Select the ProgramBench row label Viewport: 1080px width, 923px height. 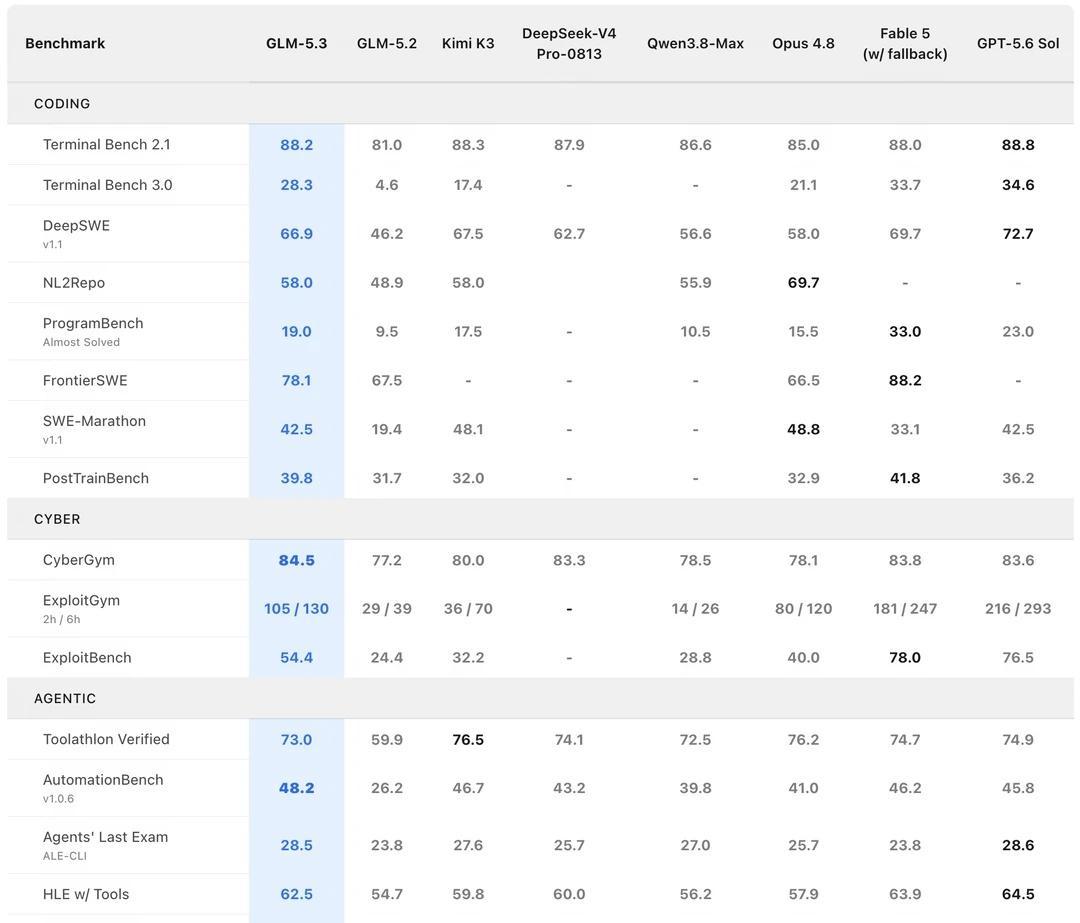click(93, 324)
